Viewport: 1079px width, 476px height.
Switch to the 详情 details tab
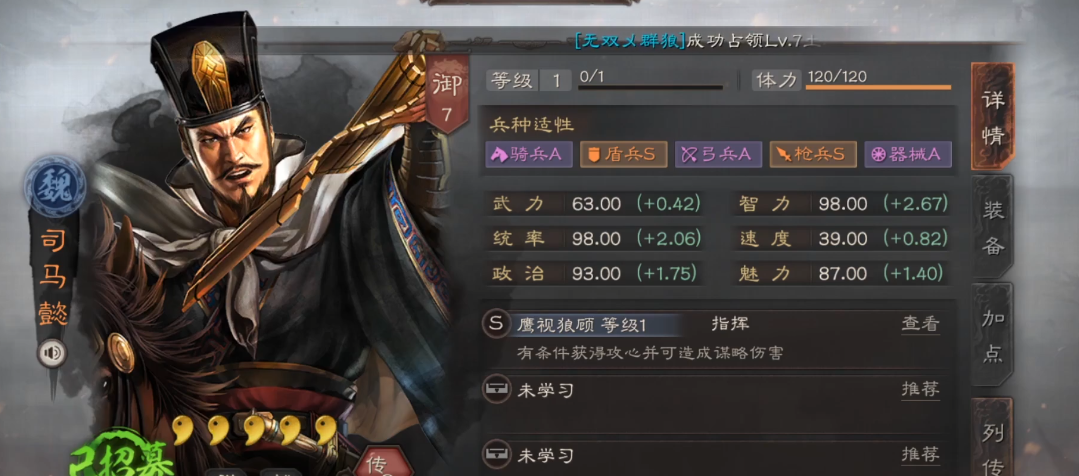coord(992,116)
